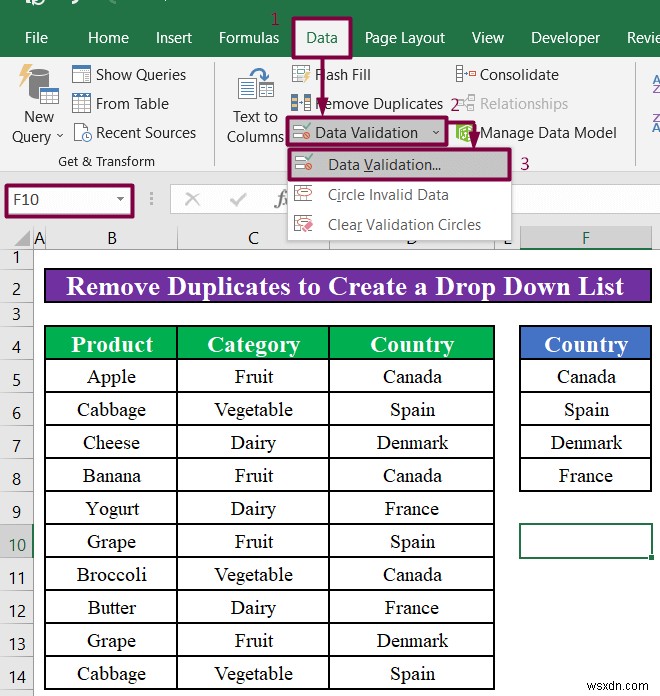Click the Manage Data Model icon

click(x=464, y=133)
